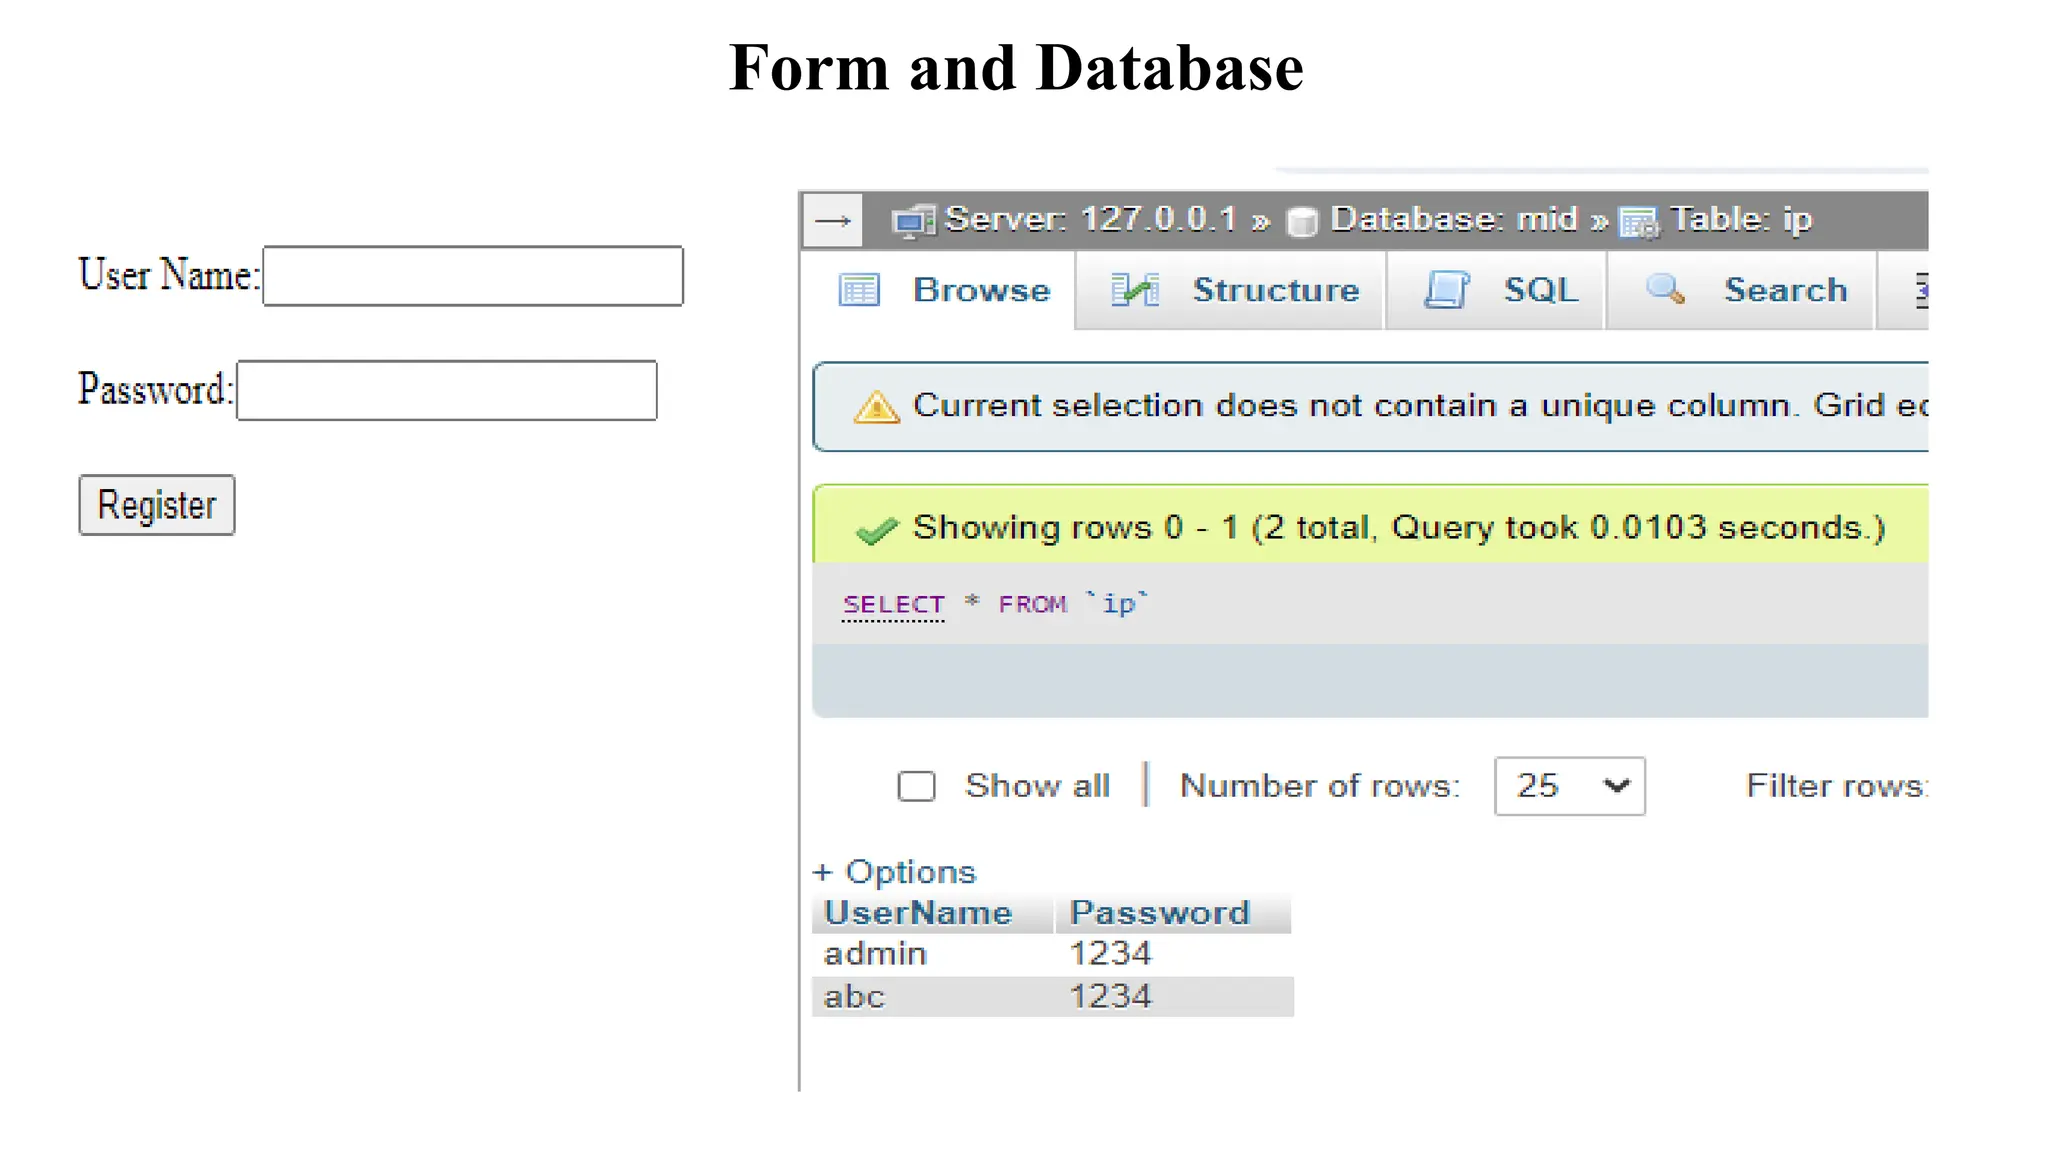The height and width of the screenshot is (1152, 2048).
Task: Switch to the Structure tab
Action: tap(1232, 290)
